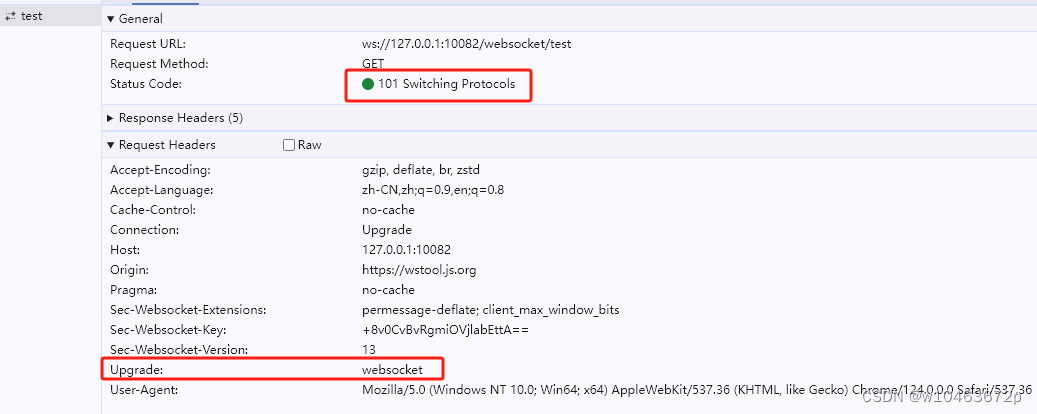Screen dimensions: 1037x414
Task: Click the Accept-Language header value
Action: (434, 190)
